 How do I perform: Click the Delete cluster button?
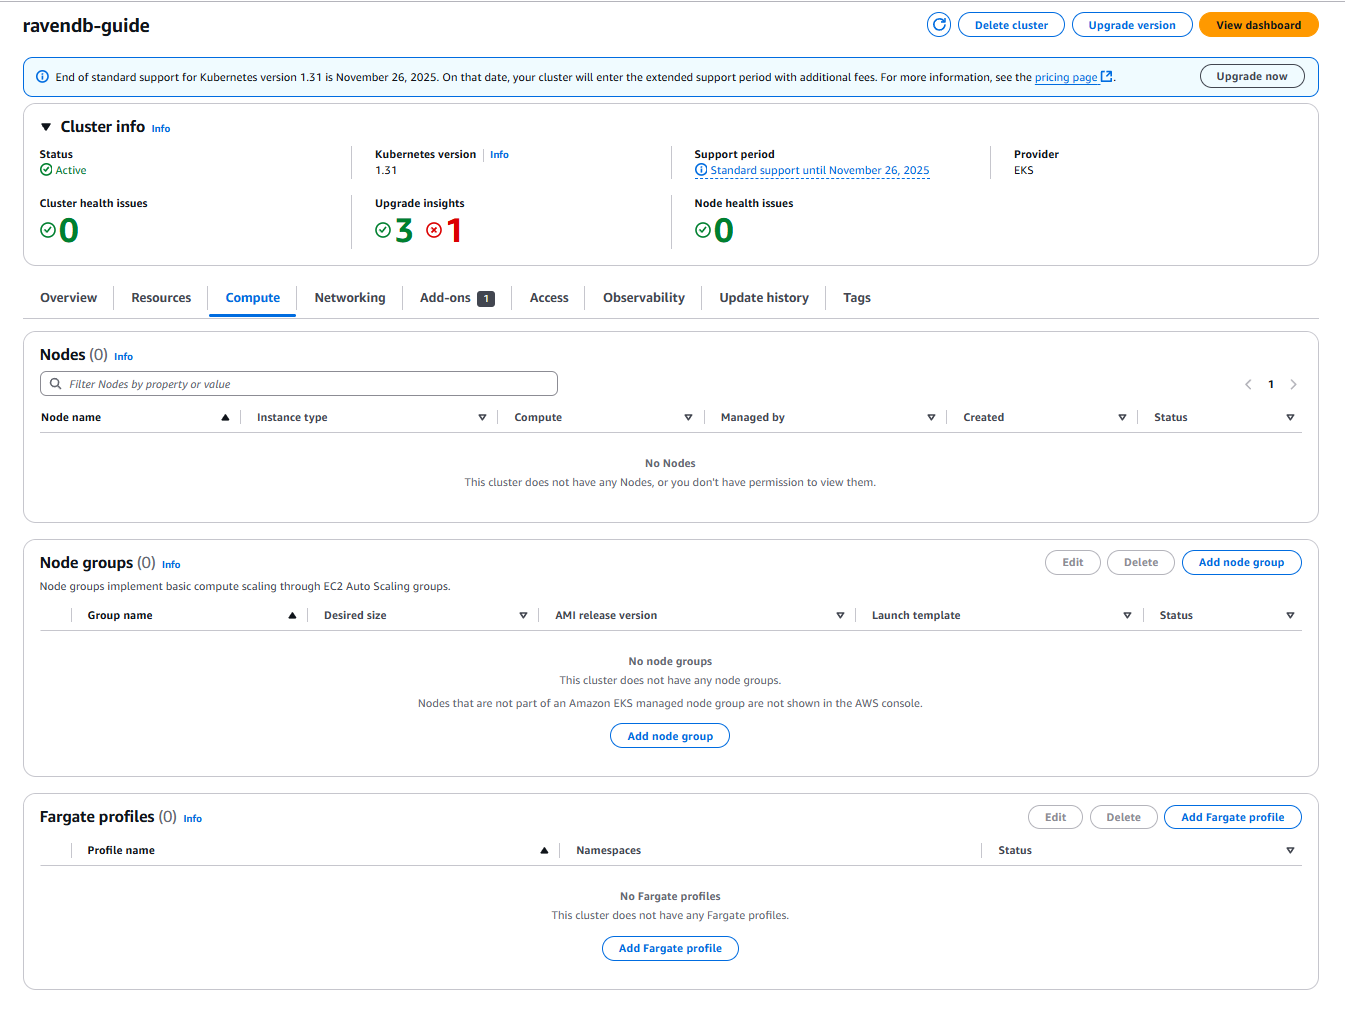(1011, 25)
